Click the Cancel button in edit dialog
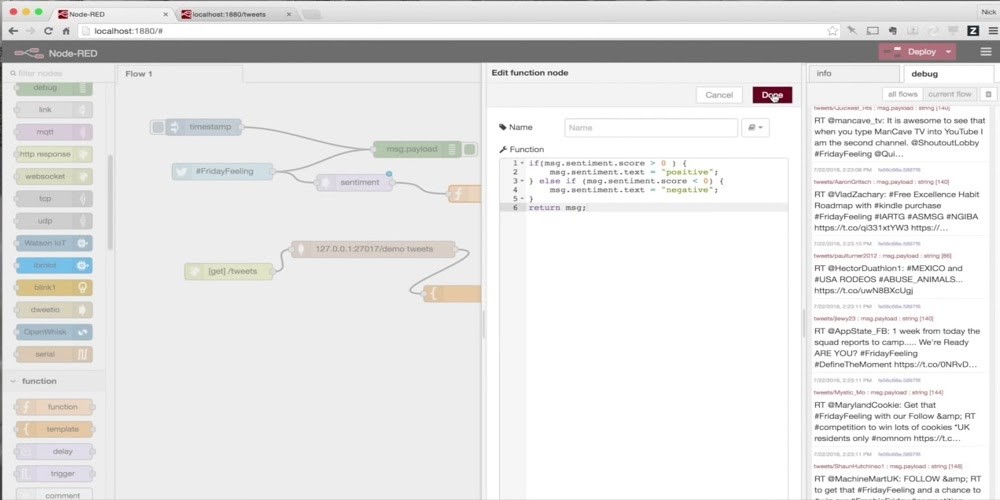This screenshot has width=1000, height=500. click(x=719, y=95)
